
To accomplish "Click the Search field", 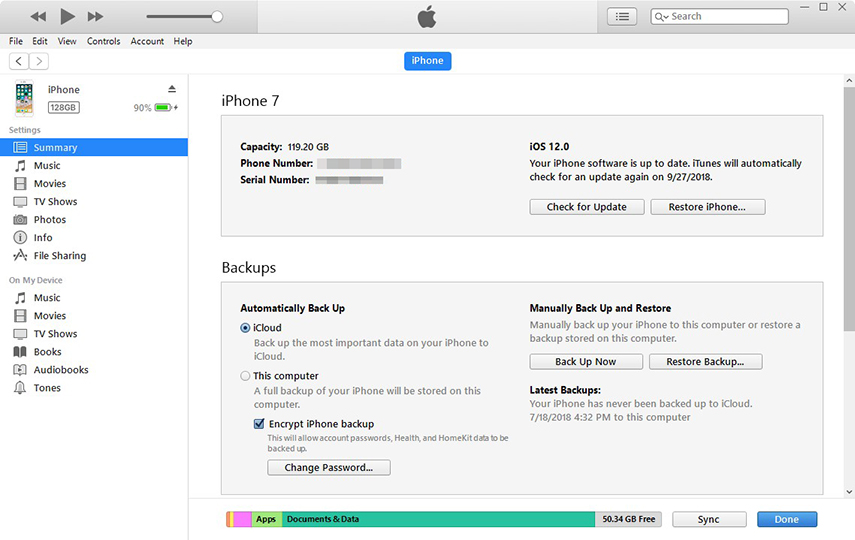I will click(x=719, y=16).
